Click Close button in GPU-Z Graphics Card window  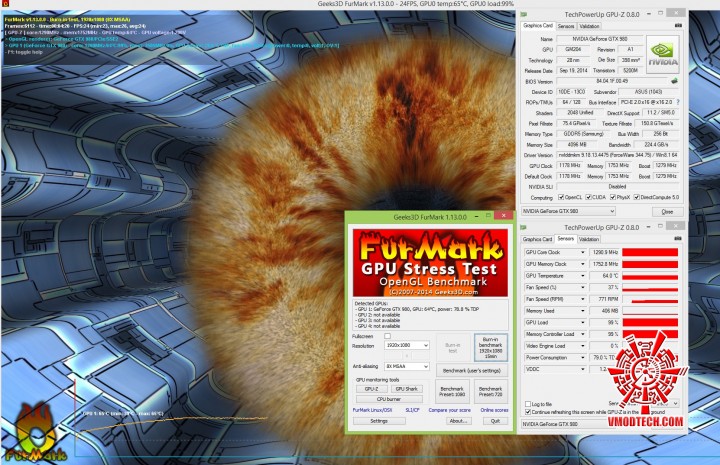(x=667, y=212)
